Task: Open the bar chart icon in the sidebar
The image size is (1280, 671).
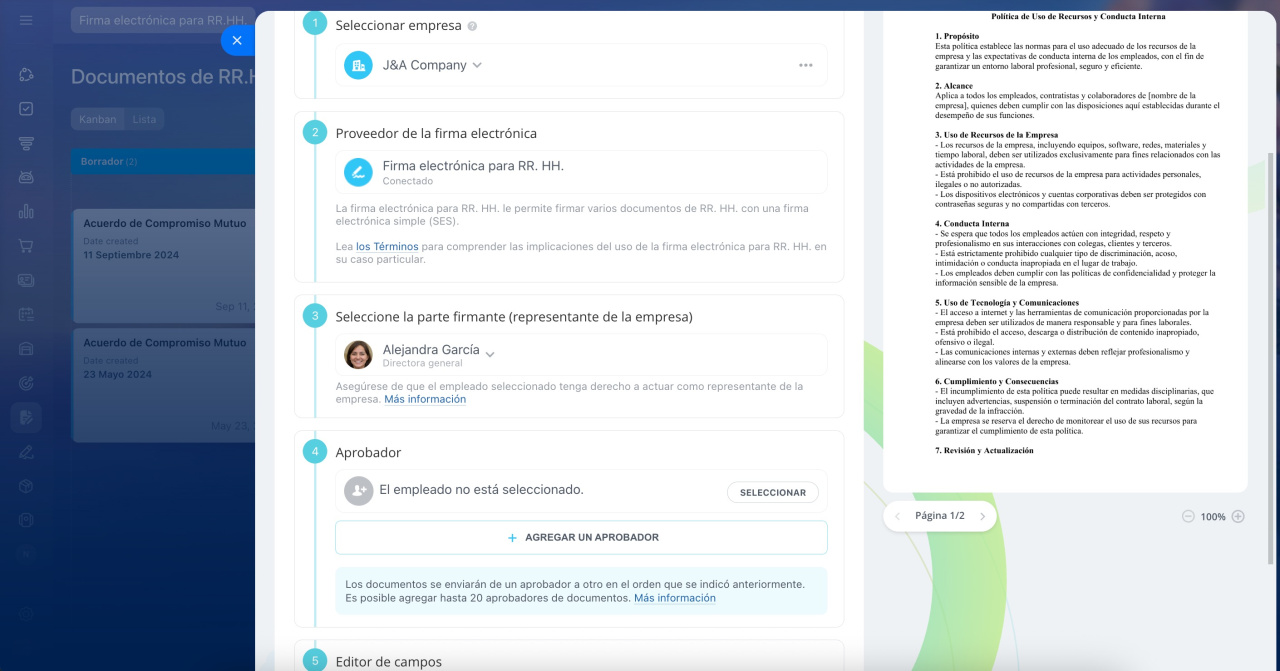Action: [26, 211]
